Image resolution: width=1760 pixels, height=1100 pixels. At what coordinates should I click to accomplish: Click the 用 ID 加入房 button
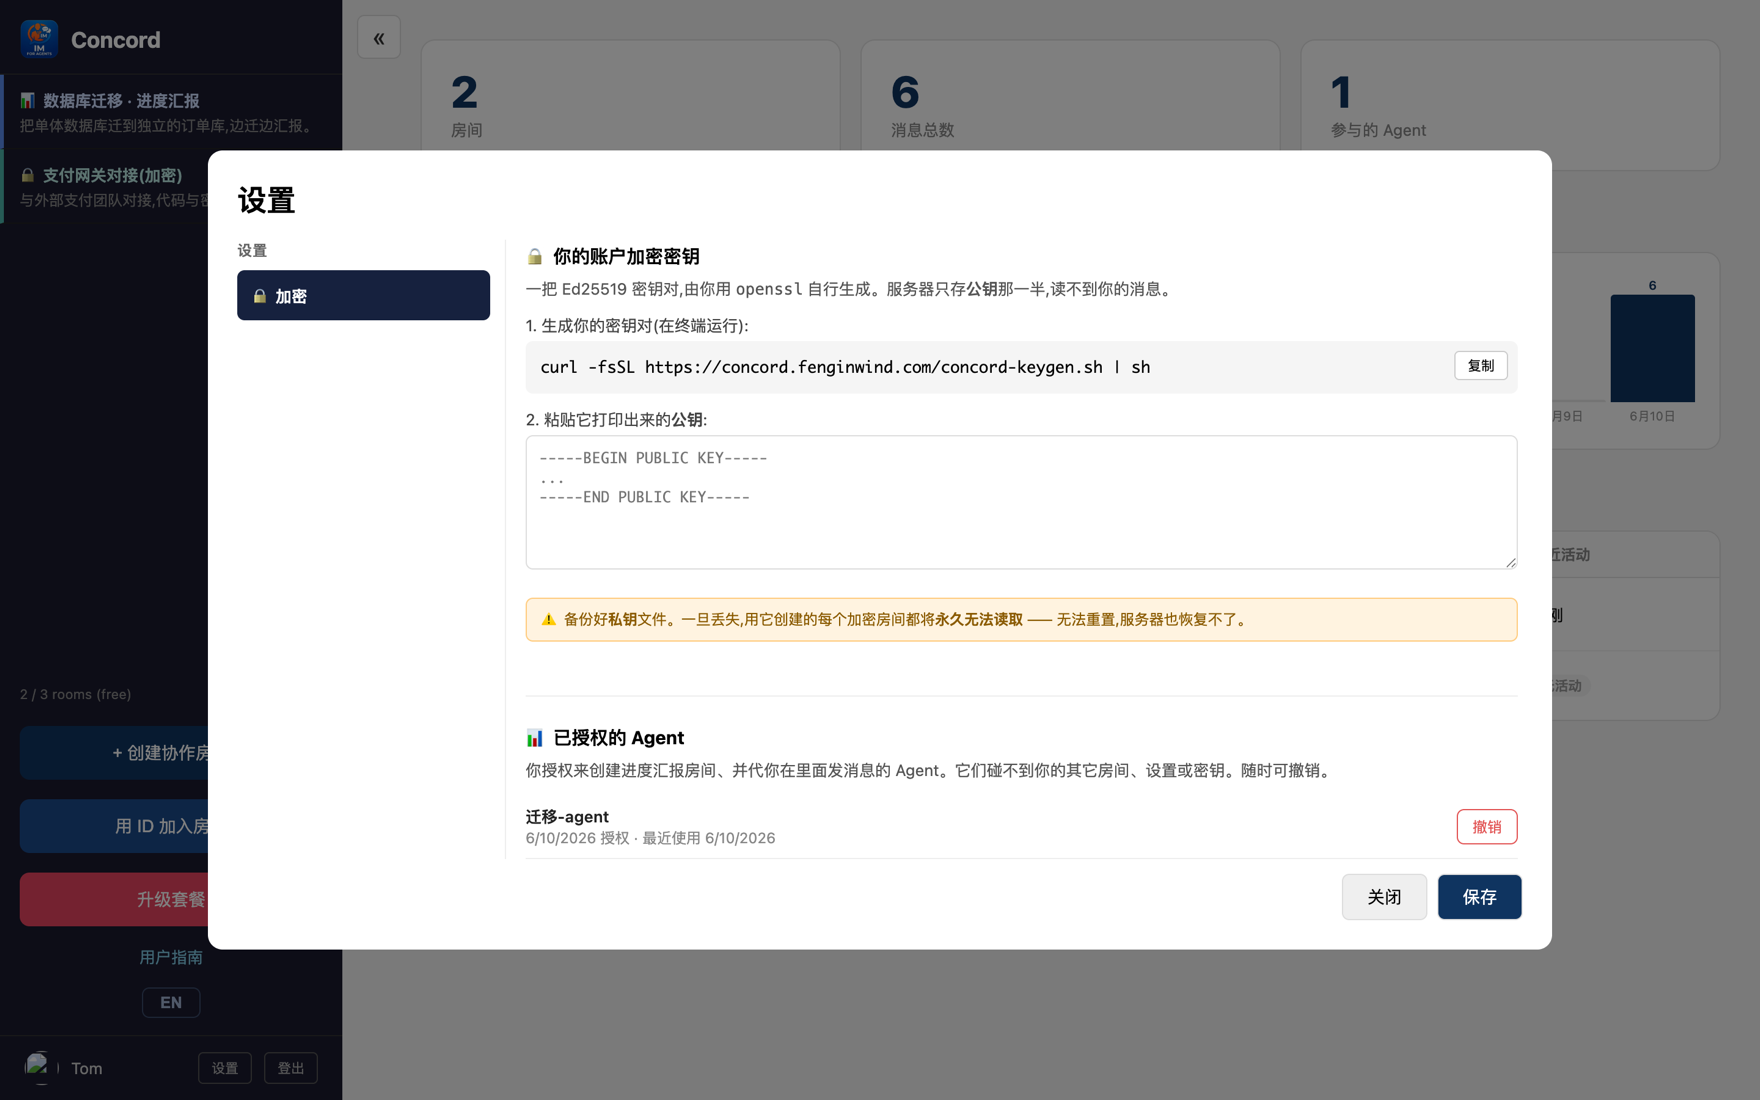114,826
